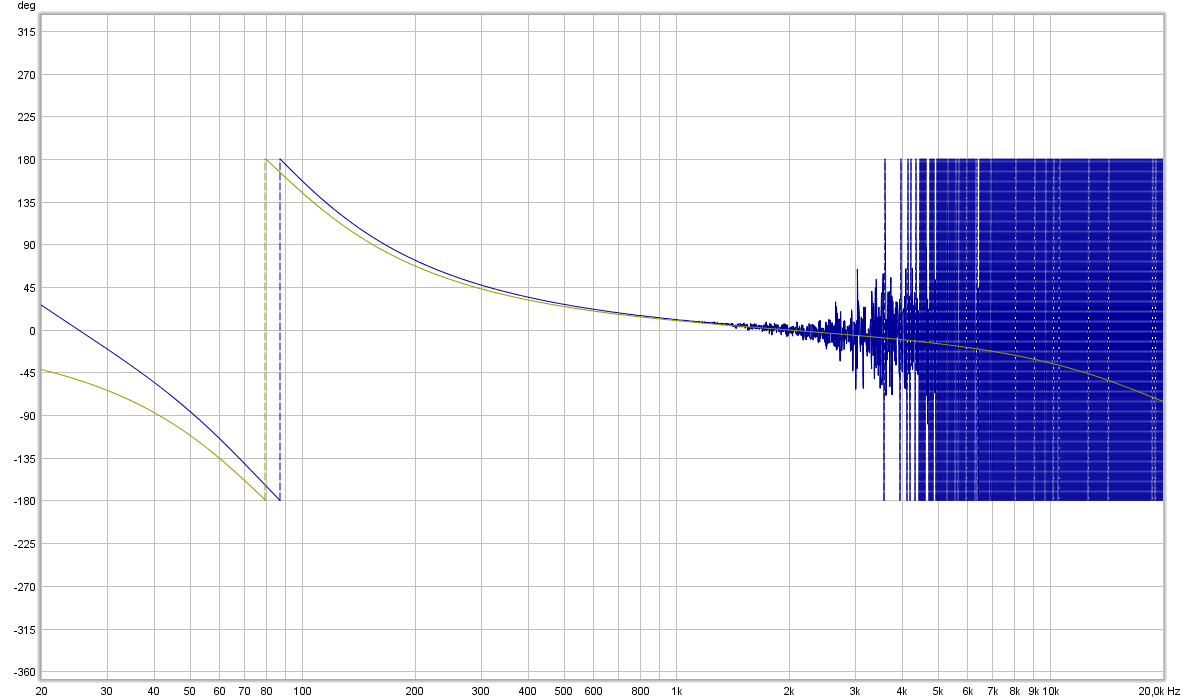Click the -315 degree axis label
The width and height of the screenshot is (1183, 700).
pos(25,630)
